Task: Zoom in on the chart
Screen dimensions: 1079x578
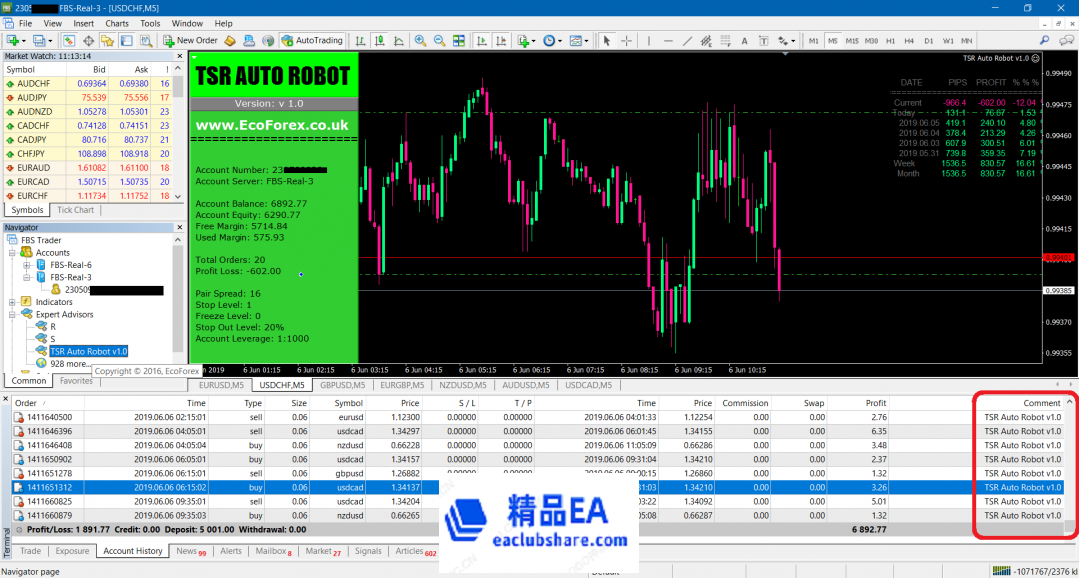Action: click(420, 41)
